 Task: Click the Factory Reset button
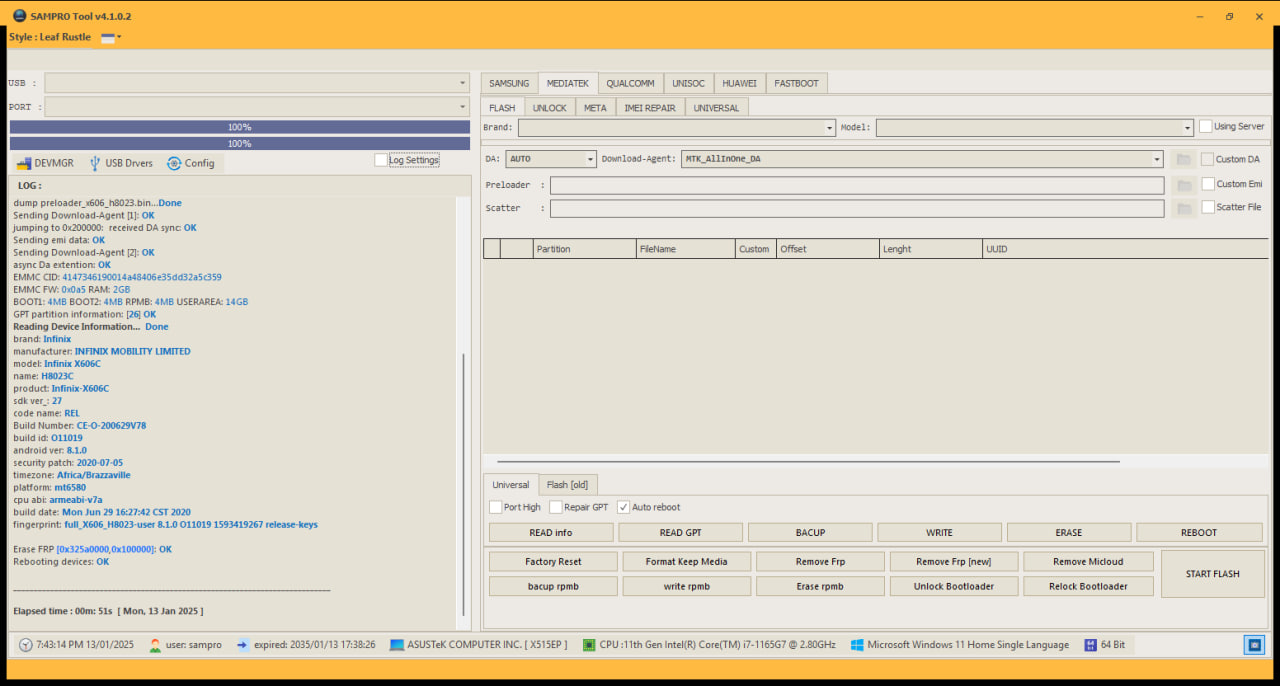[x=553, y=562]
